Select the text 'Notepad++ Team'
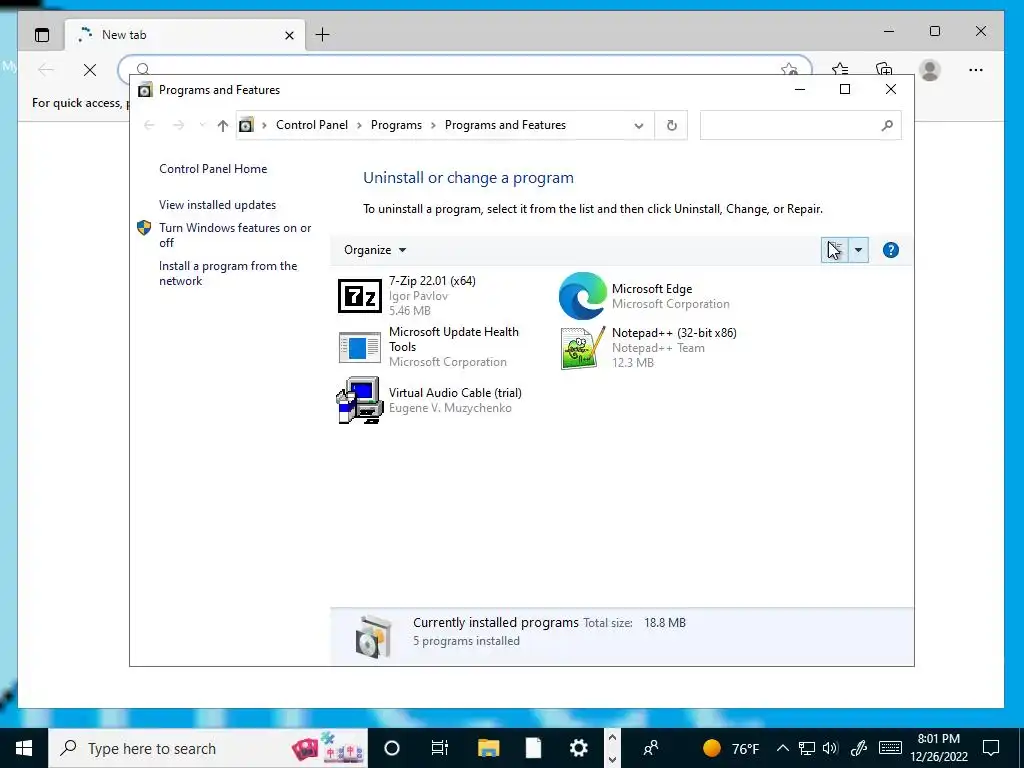 (658, 347)
